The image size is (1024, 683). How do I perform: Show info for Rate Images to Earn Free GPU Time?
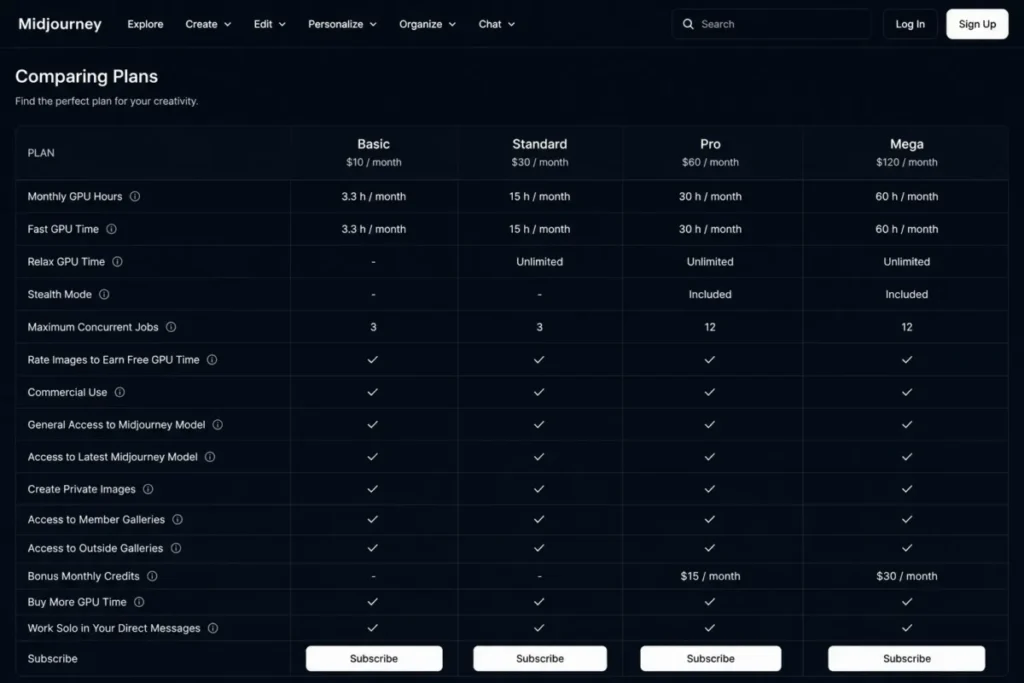tap(212, 360)
